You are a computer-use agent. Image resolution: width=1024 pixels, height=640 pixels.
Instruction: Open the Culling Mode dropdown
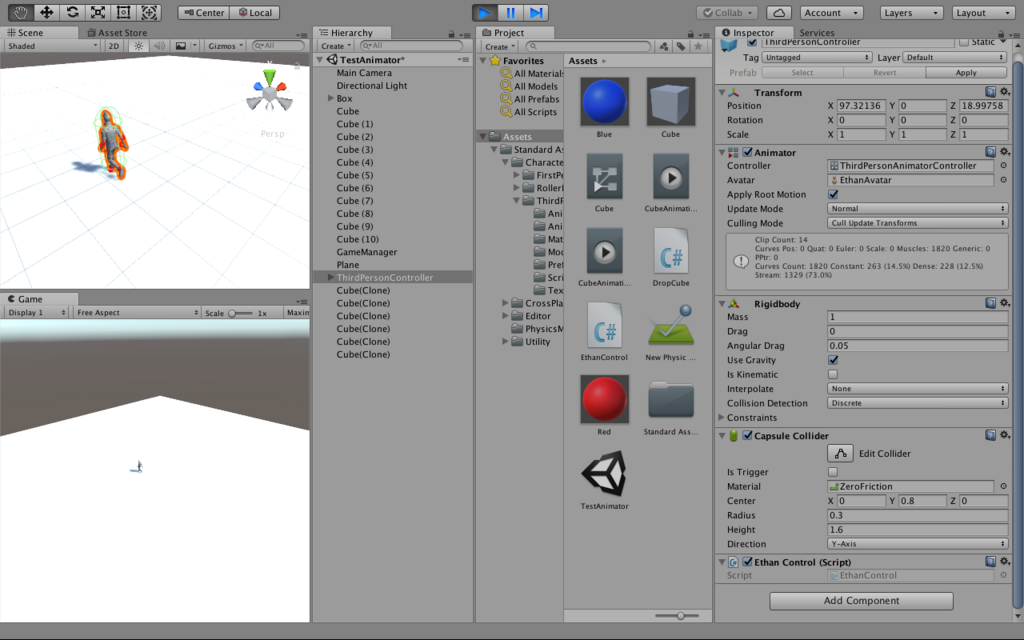pyautogui.click(x=918, y=223)
